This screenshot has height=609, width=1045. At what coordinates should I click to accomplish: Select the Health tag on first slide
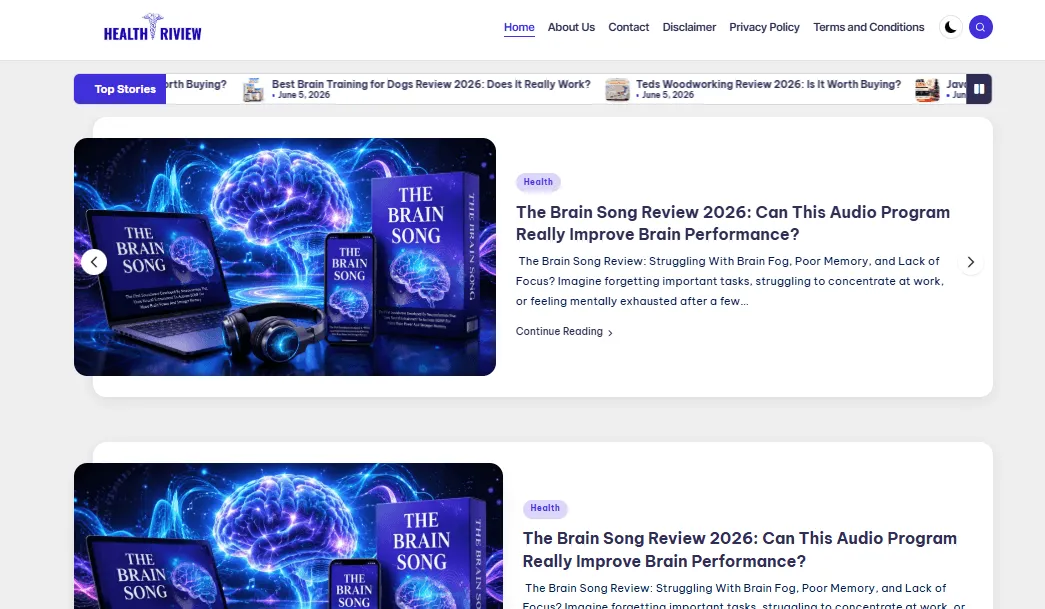coord(538,182)
